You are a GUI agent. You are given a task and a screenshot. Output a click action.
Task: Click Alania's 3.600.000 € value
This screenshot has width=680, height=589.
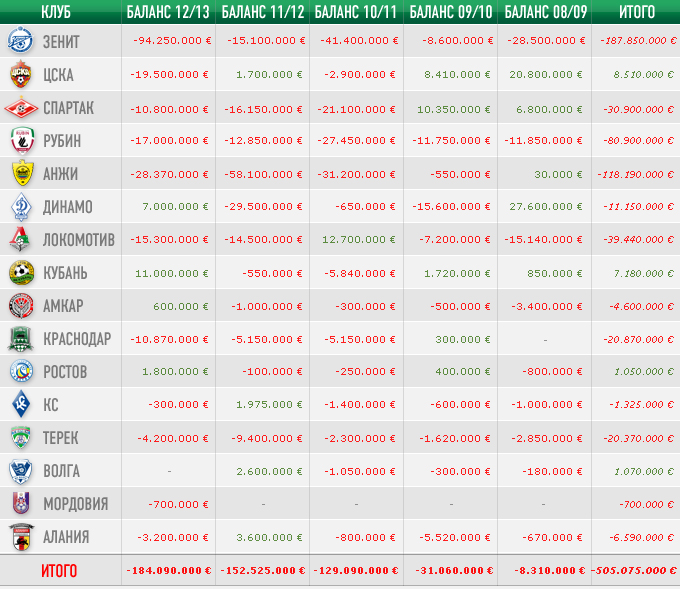[x=269, y=537]
